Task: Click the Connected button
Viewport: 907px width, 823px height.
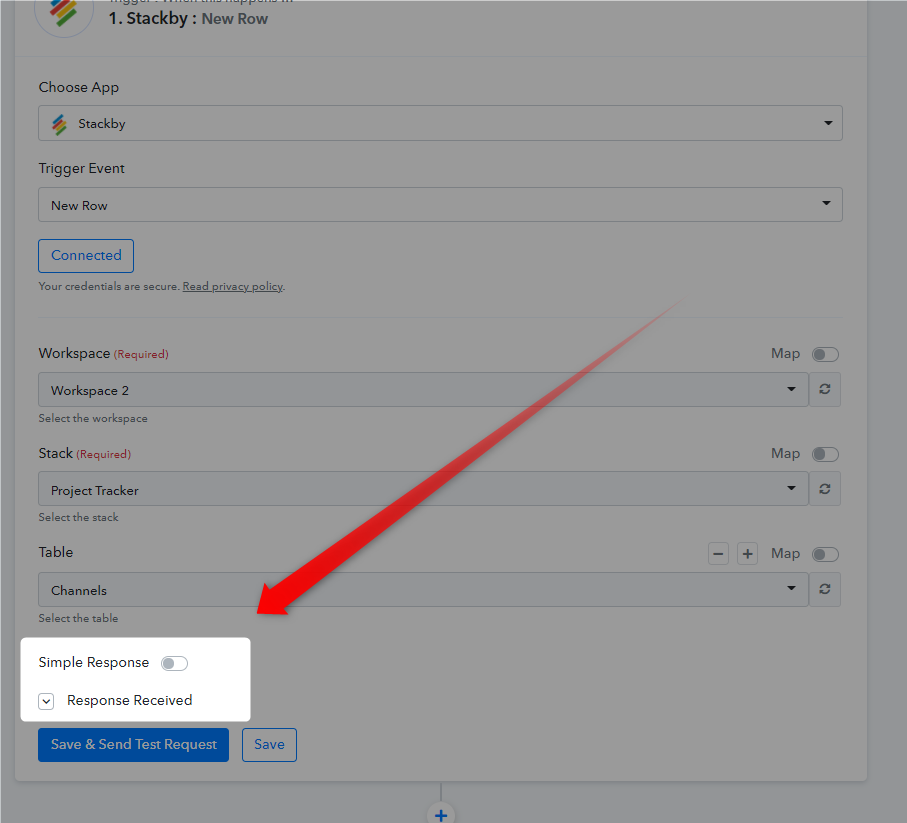Action: (86, 256)
